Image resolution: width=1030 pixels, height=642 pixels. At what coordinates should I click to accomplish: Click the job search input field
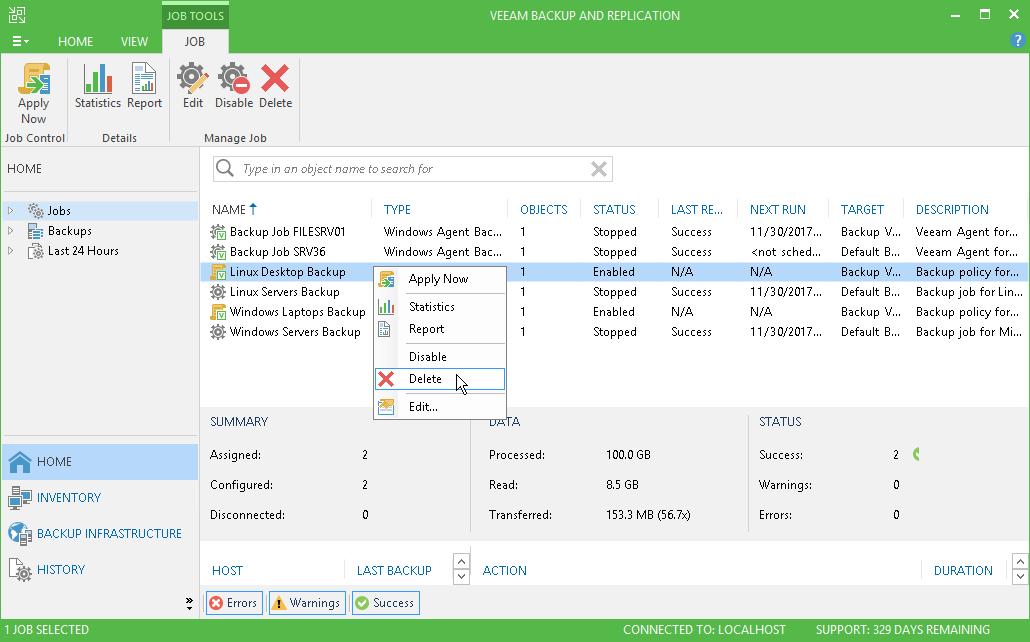(x=413, y=169)
